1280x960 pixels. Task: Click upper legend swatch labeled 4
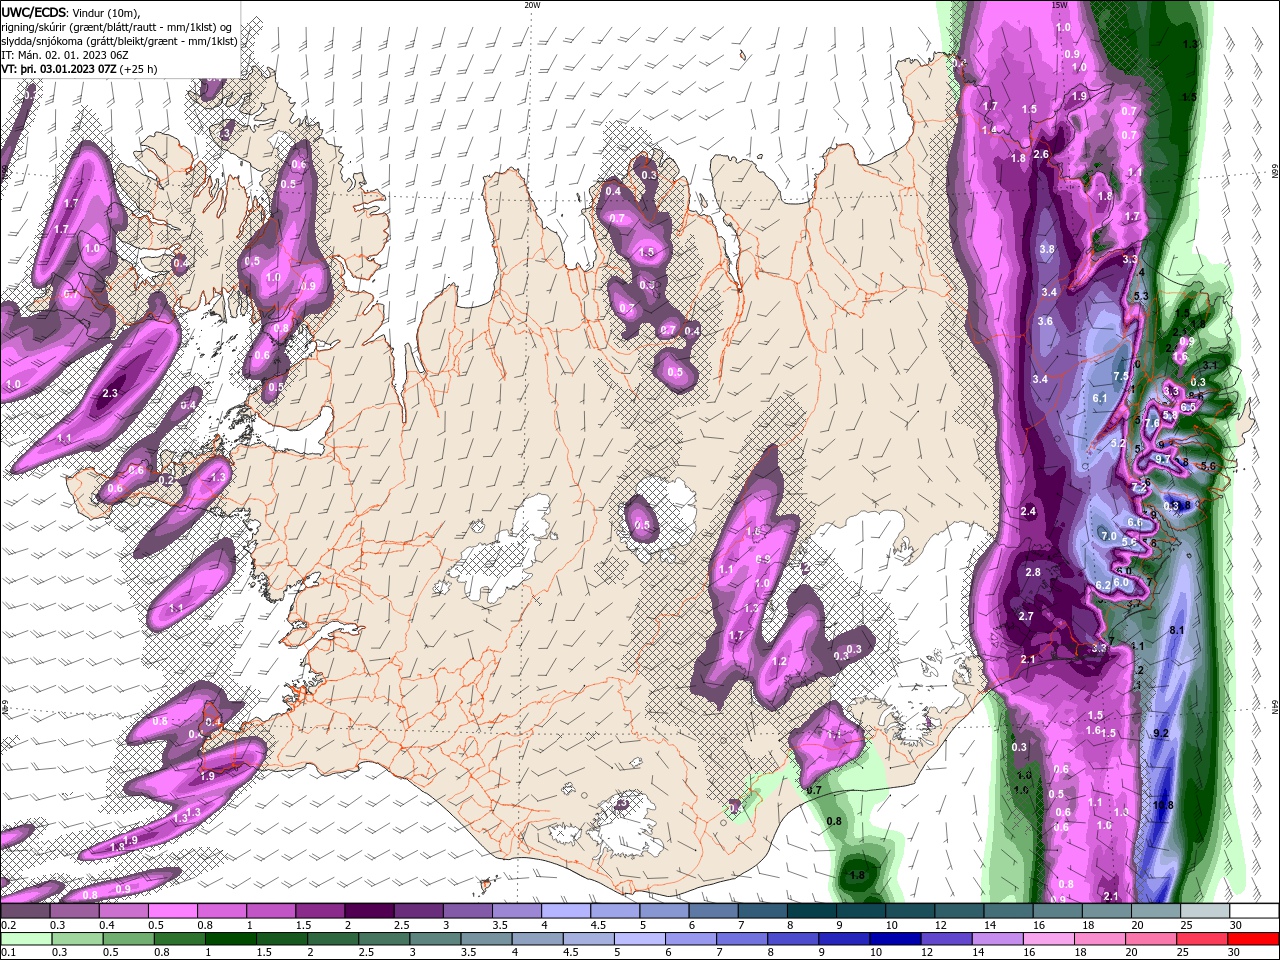click(x=565, y=911)
